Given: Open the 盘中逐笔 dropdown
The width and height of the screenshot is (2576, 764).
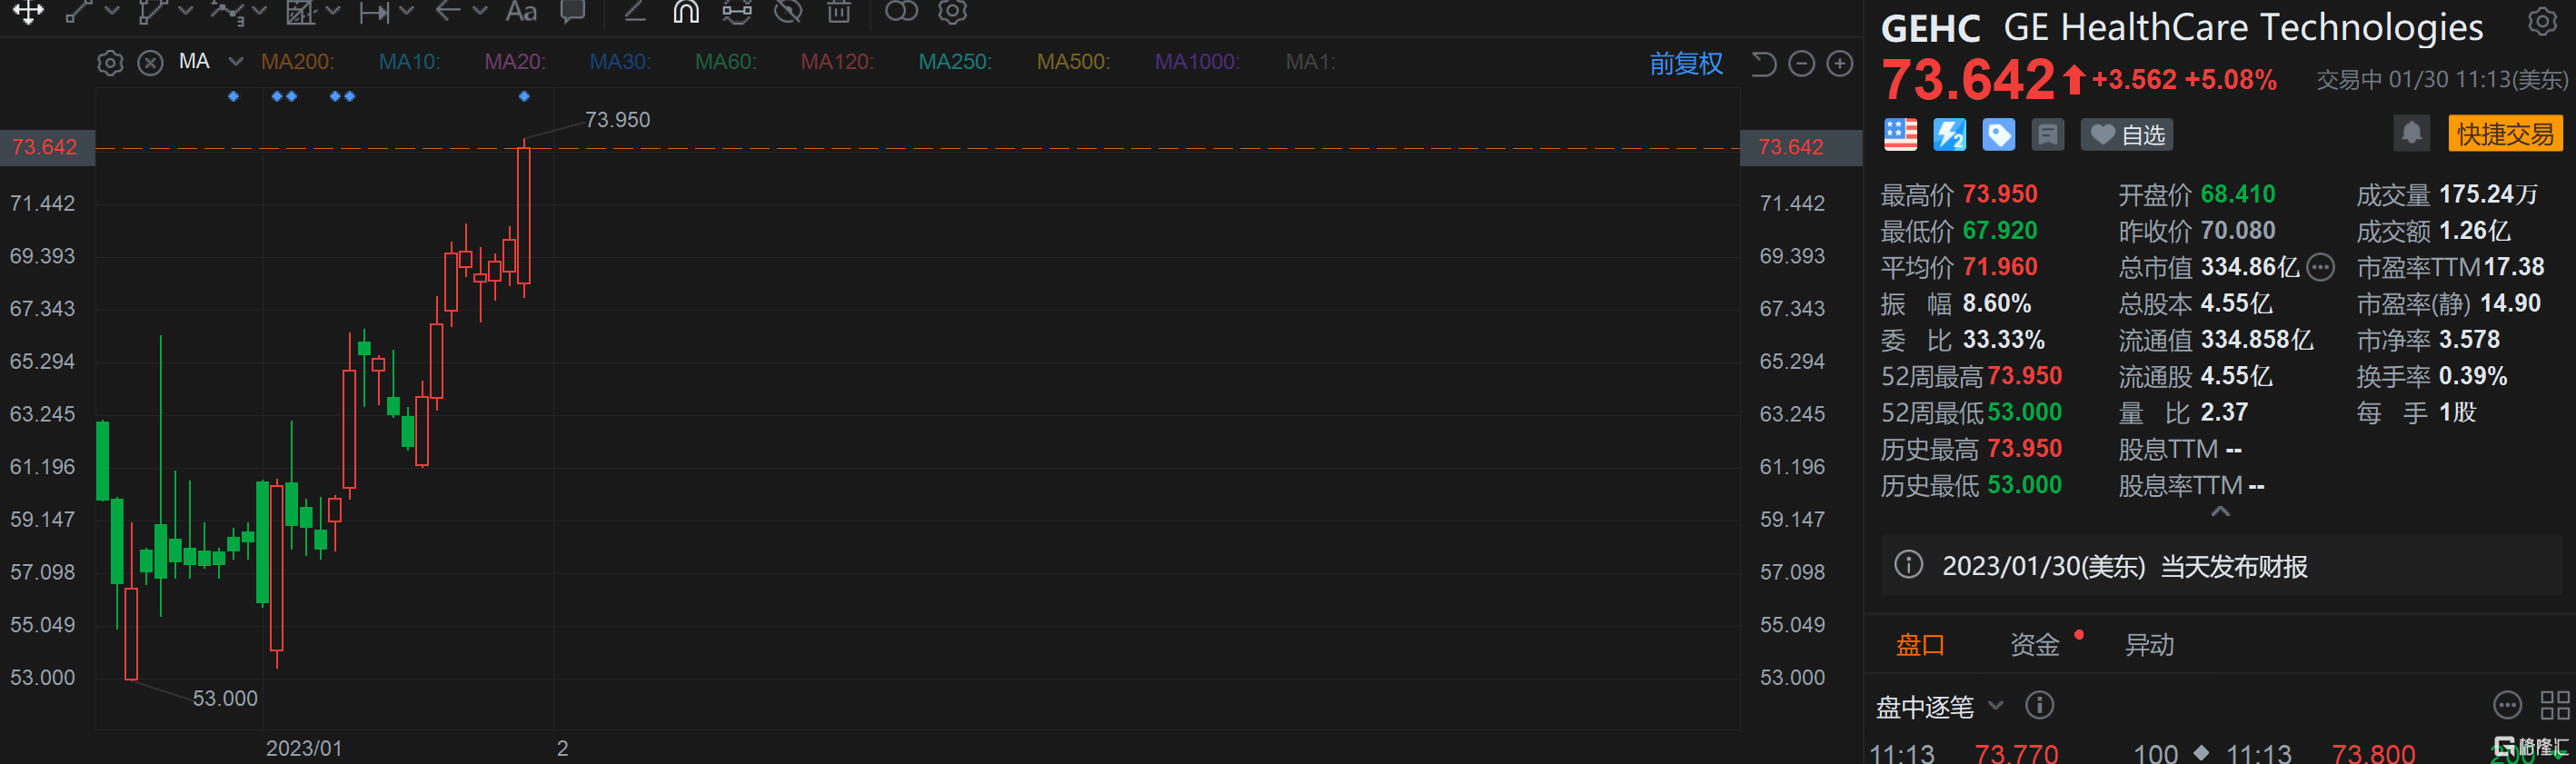Looking at the screenshot, I should 1996,706.
